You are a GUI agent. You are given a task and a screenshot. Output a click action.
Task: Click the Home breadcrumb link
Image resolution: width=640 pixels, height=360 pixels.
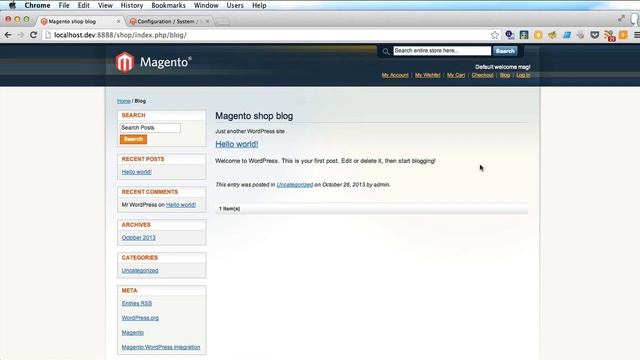click(x=124, y=101)
